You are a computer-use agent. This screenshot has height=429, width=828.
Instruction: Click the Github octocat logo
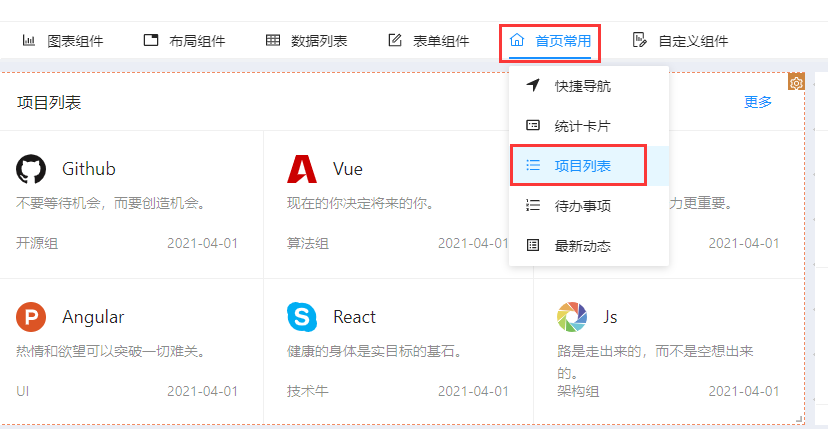tap(31, 169)
